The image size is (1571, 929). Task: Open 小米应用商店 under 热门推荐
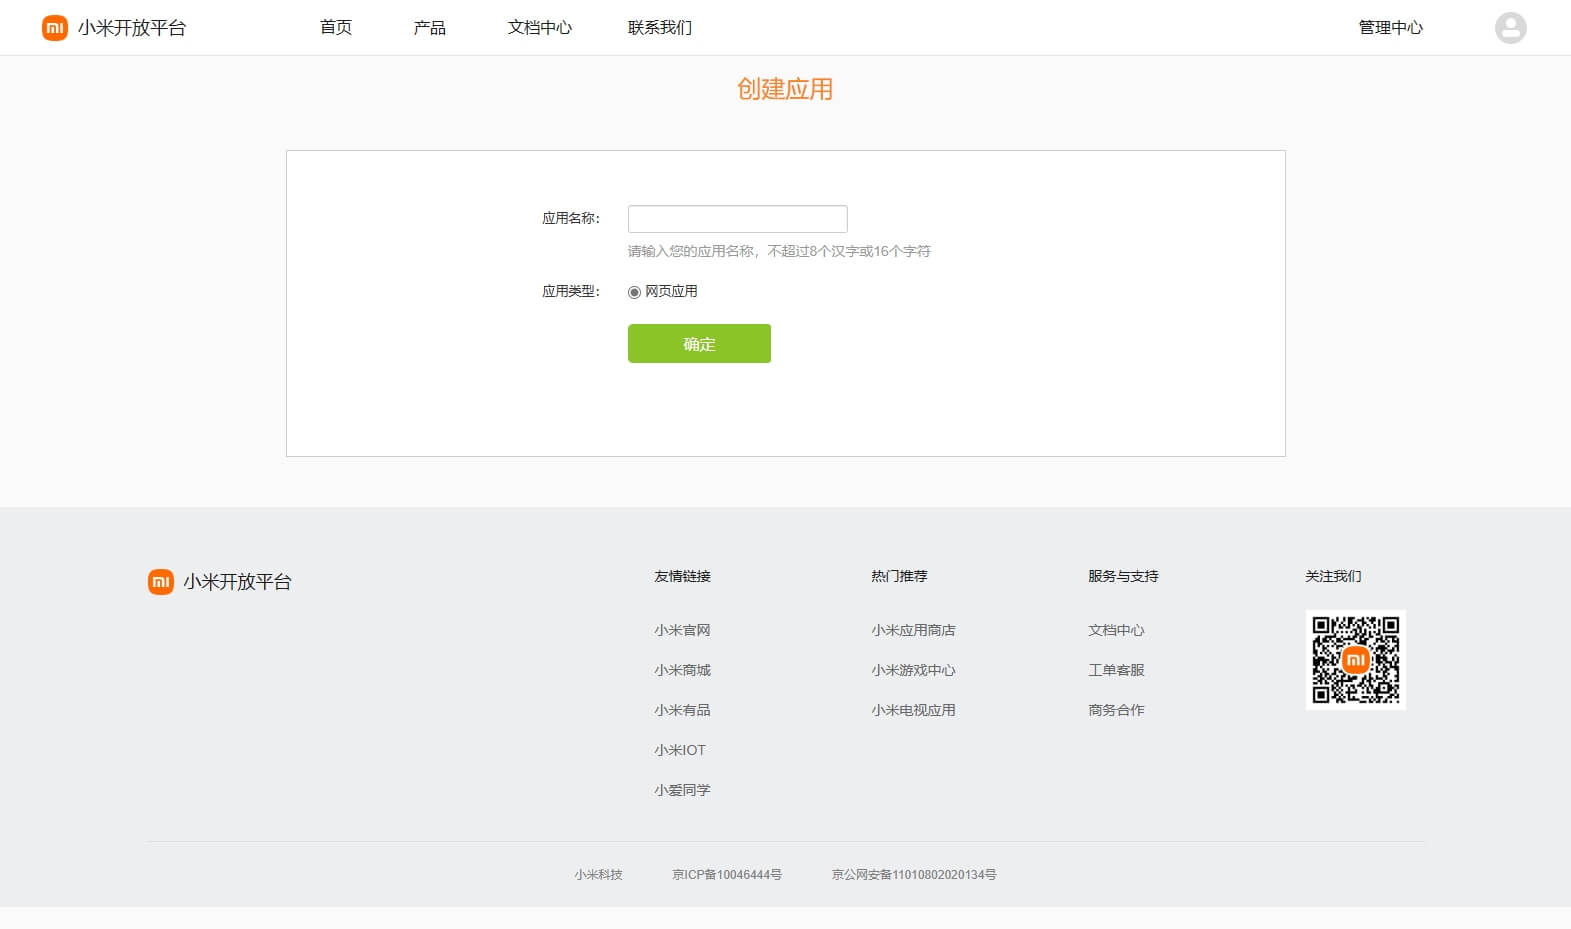(913, 630)
